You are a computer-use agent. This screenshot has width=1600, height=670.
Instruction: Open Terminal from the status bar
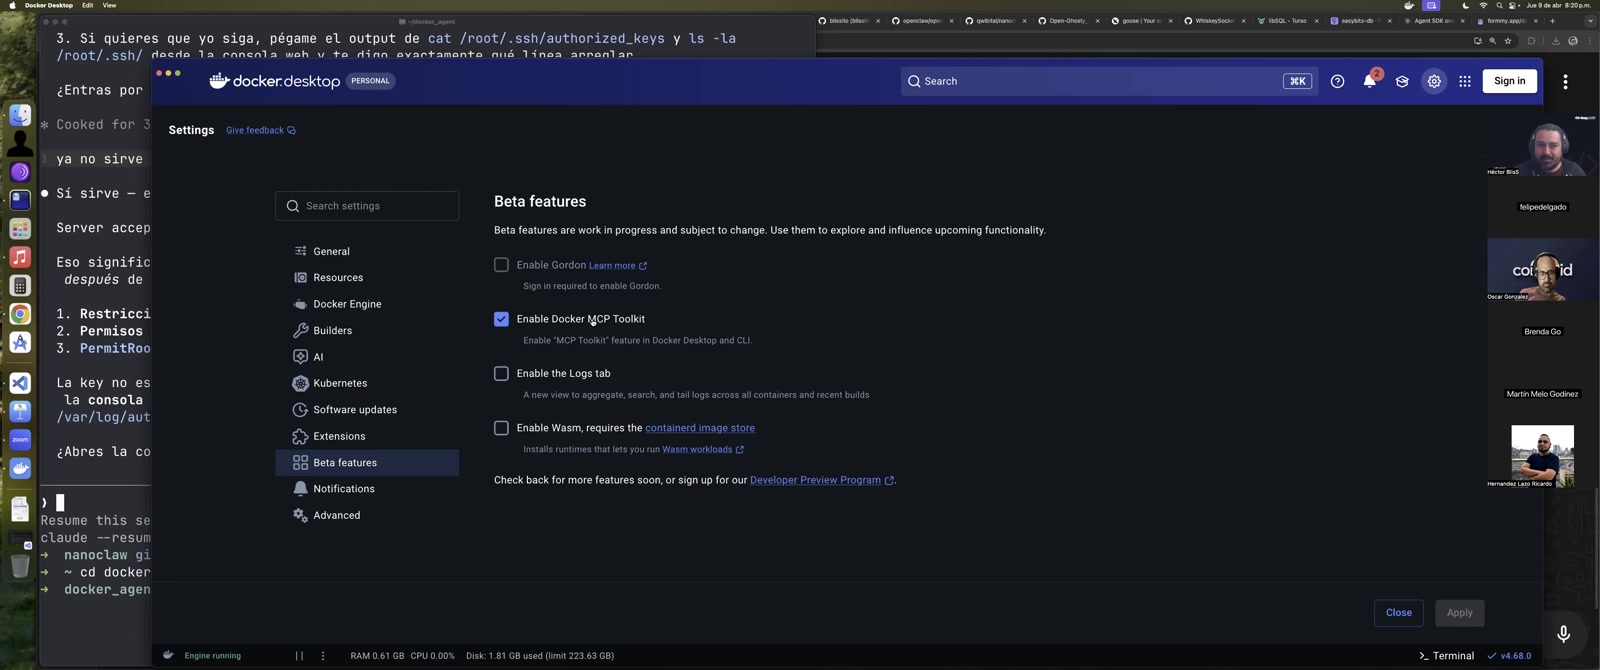click(x=1446, y=656)
